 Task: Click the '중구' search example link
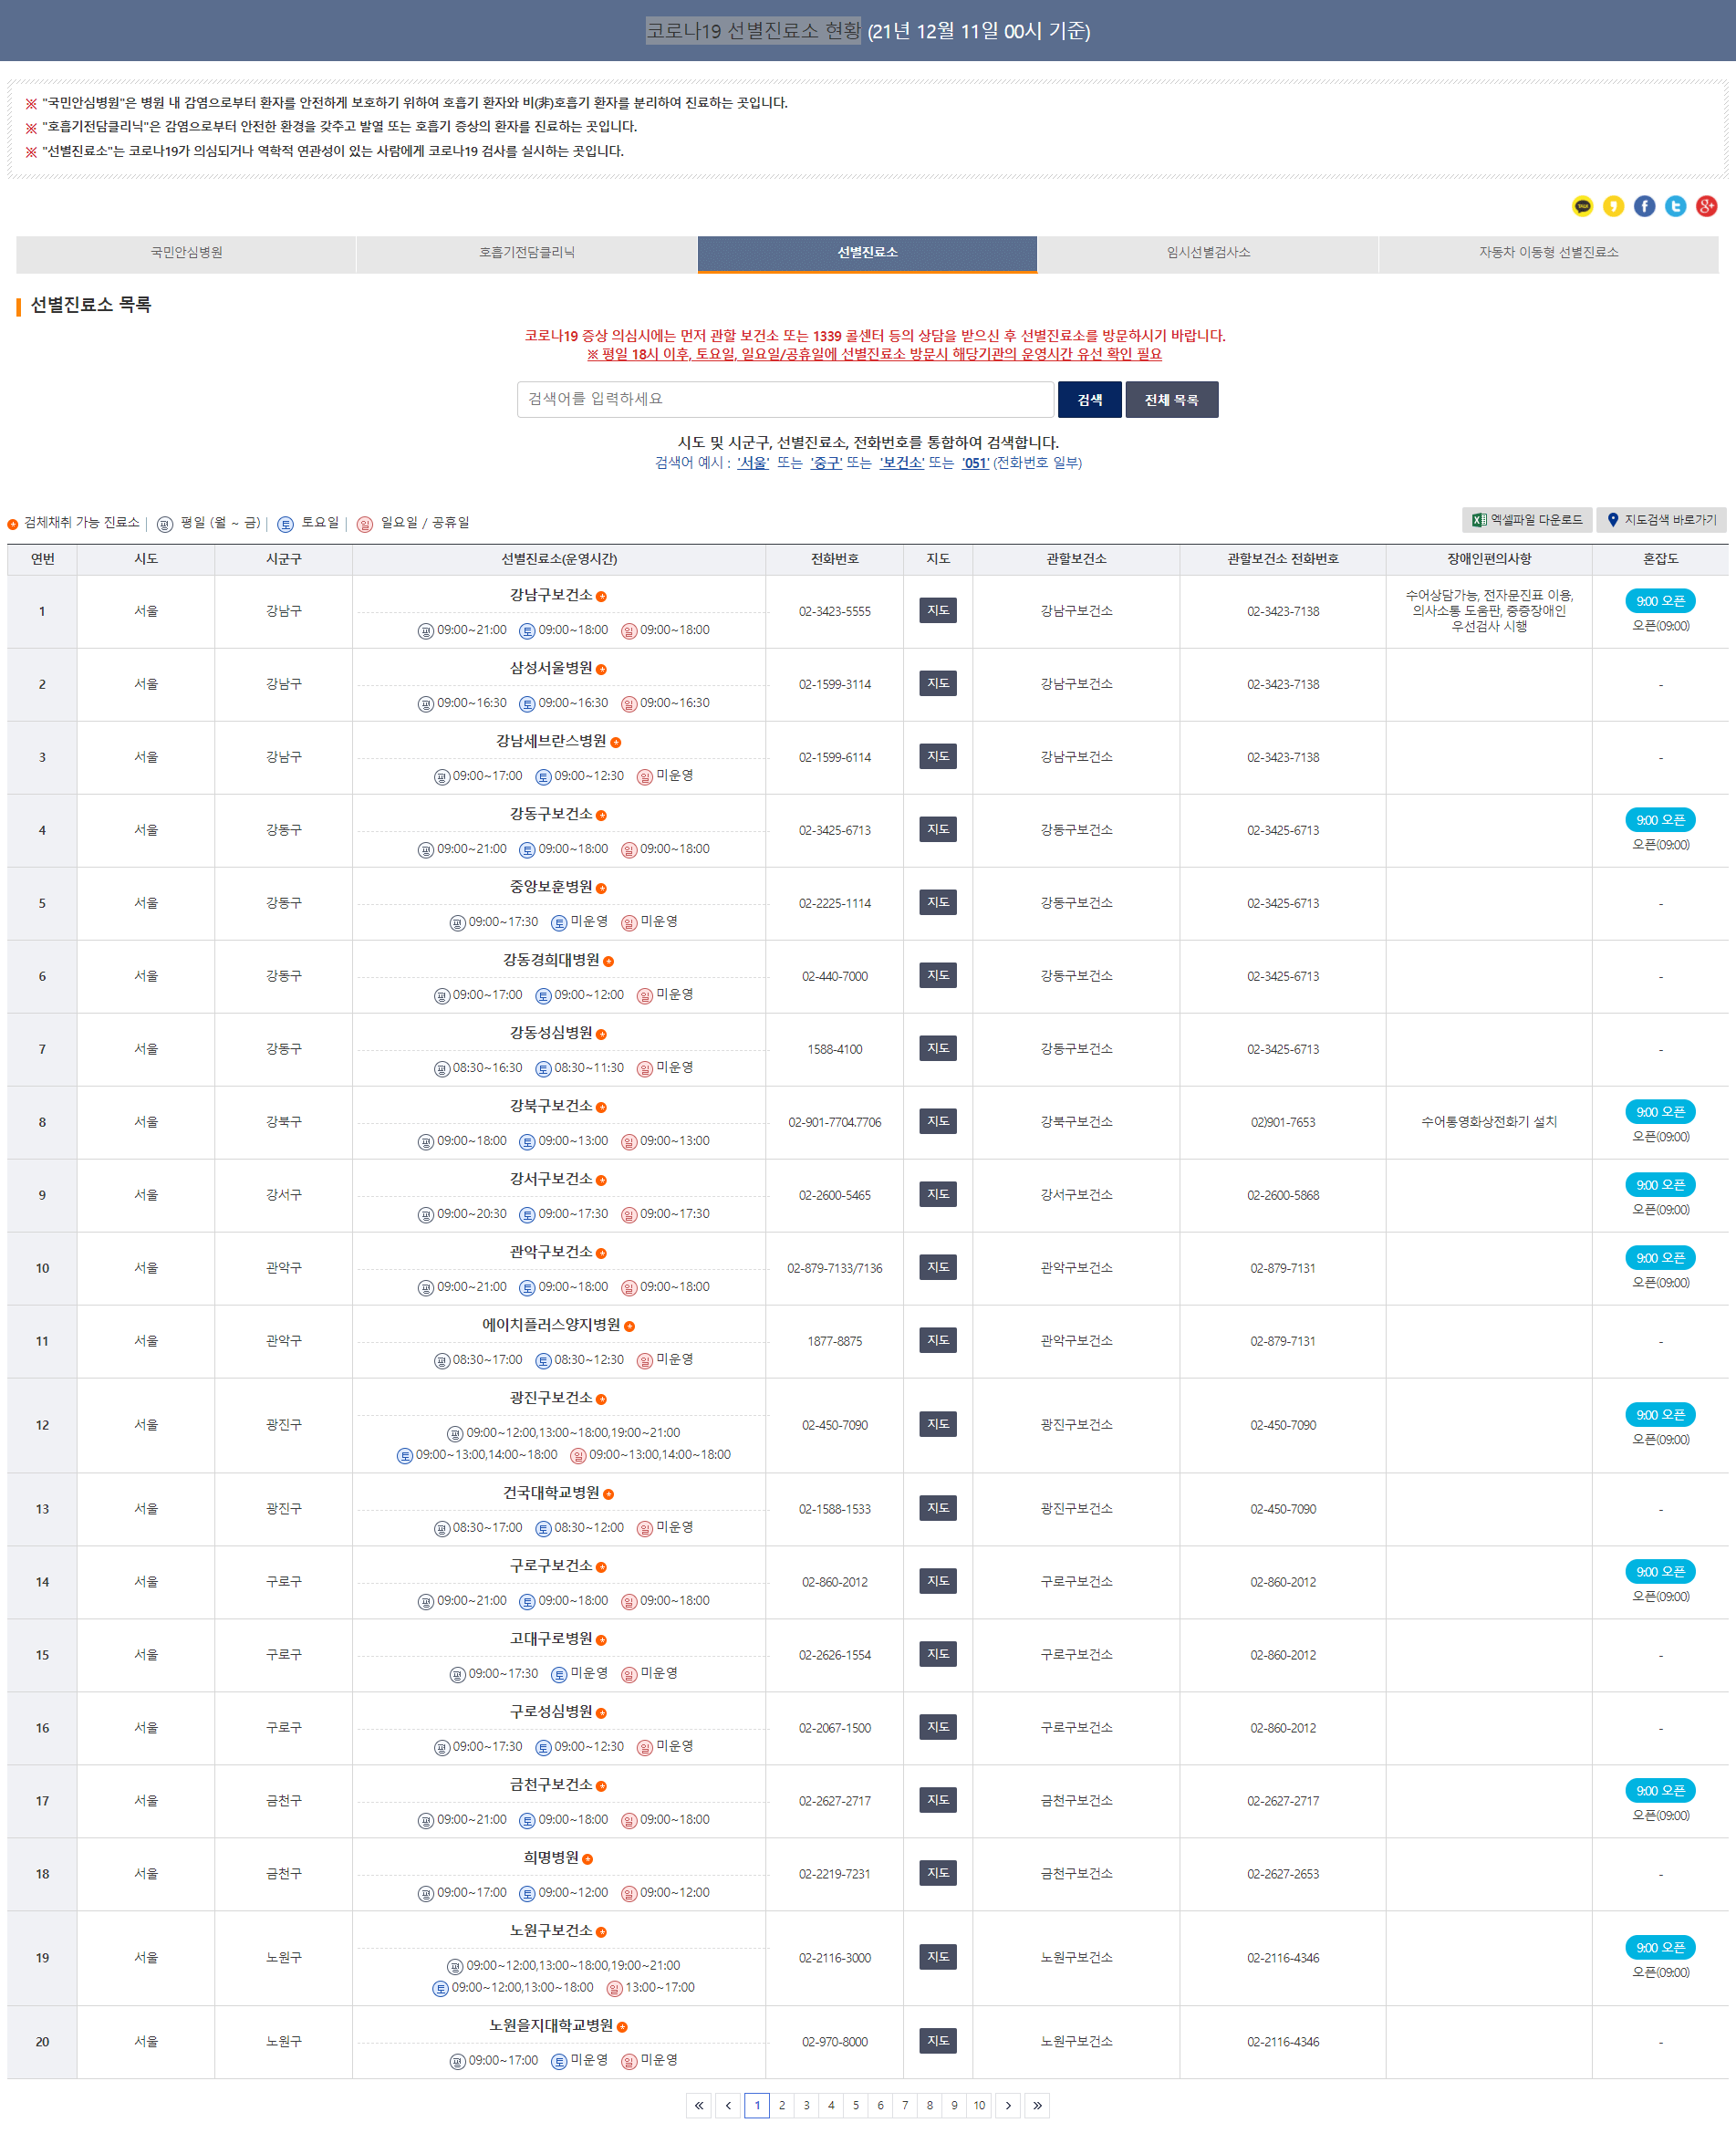coord(826,463)
